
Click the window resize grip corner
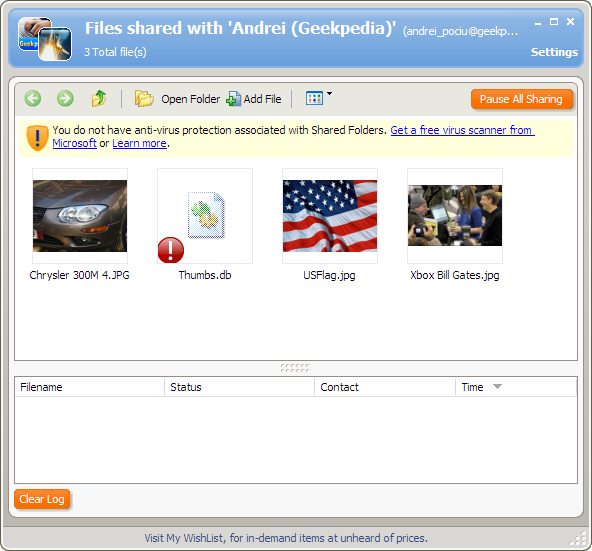pyautogui.click(x=579, y=539)
